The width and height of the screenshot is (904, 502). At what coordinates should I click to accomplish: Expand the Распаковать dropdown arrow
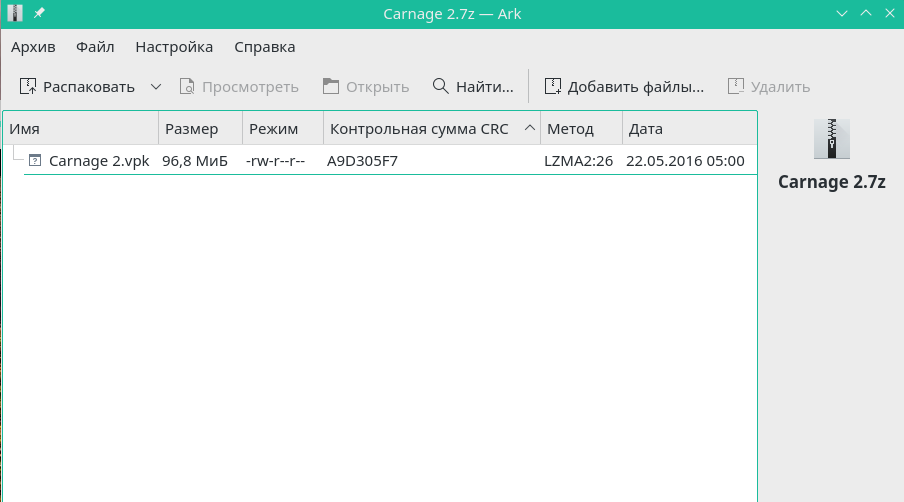pyautogui.click(x=156, y=86)
